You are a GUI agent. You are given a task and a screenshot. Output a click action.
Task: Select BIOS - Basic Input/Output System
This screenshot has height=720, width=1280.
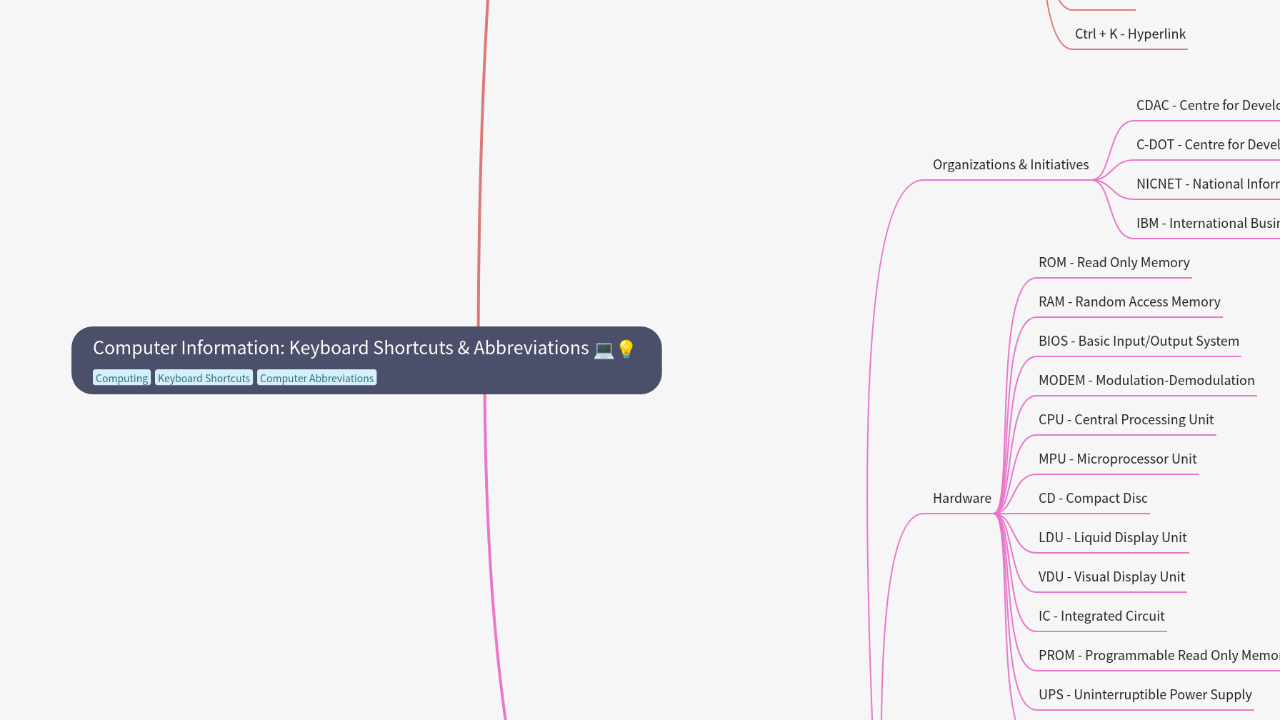click(x=1139, y=341)
